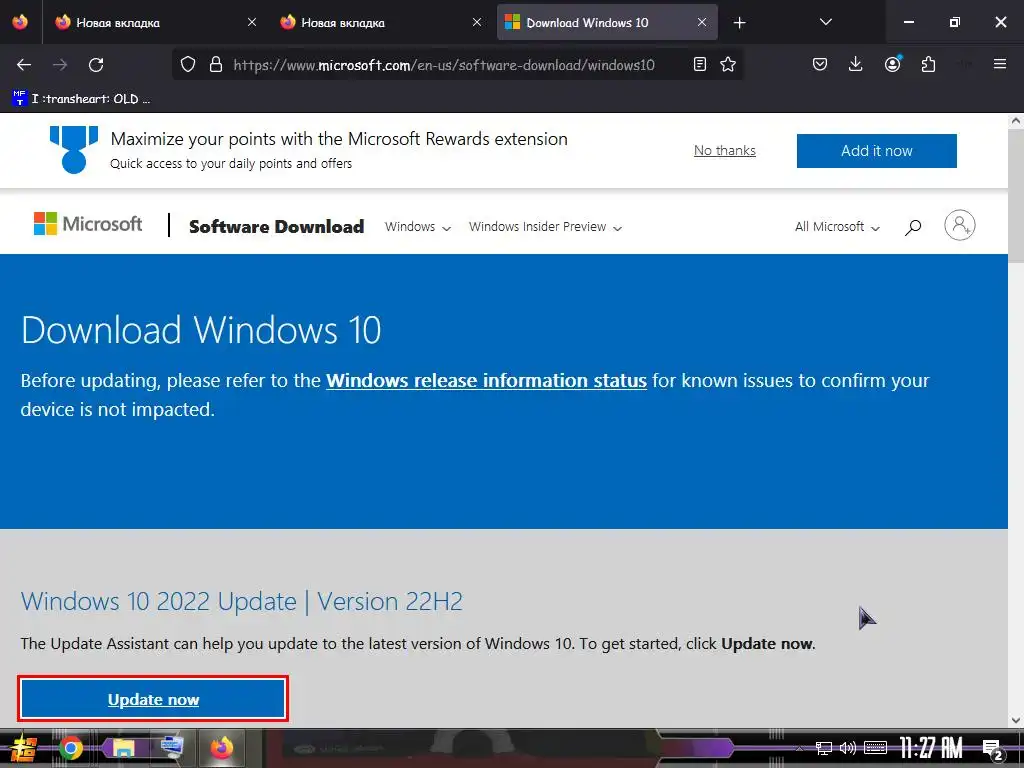The width and height of the screenshot is (1024, 768).
Task: Reload the page with the refresh icon
Action: [96, 65]
